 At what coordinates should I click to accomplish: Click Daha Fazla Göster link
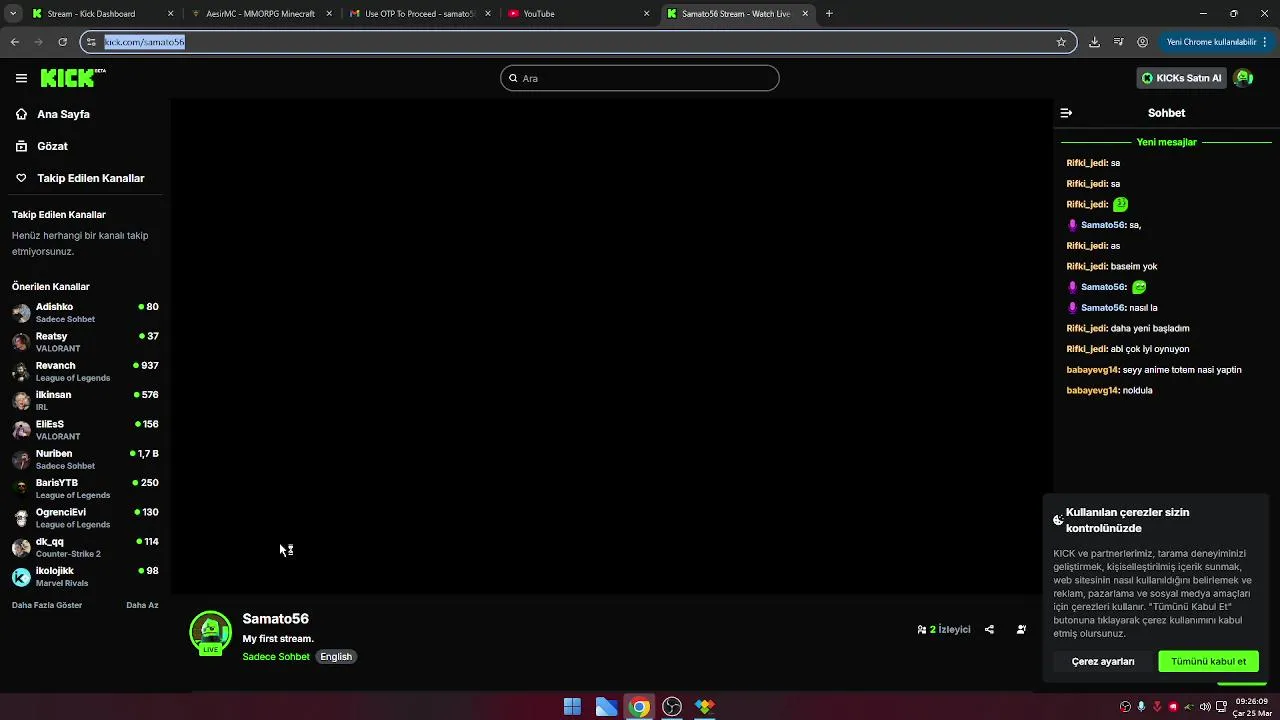(x=47, y=605)
